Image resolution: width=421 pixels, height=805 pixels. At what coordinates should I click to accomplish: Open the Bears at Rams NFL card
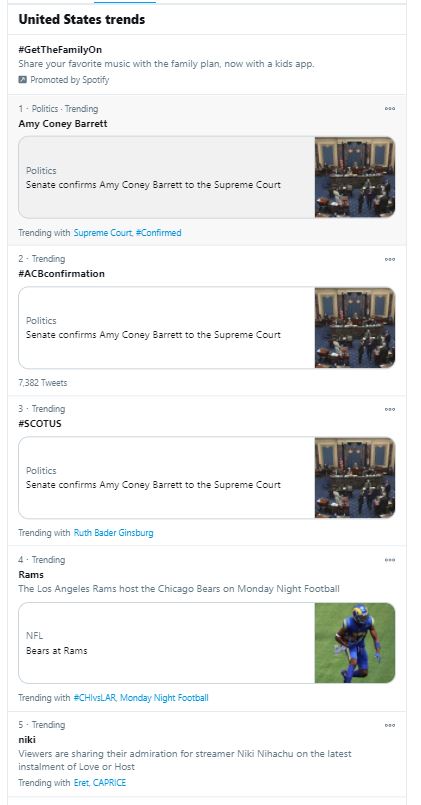[207, 643]
